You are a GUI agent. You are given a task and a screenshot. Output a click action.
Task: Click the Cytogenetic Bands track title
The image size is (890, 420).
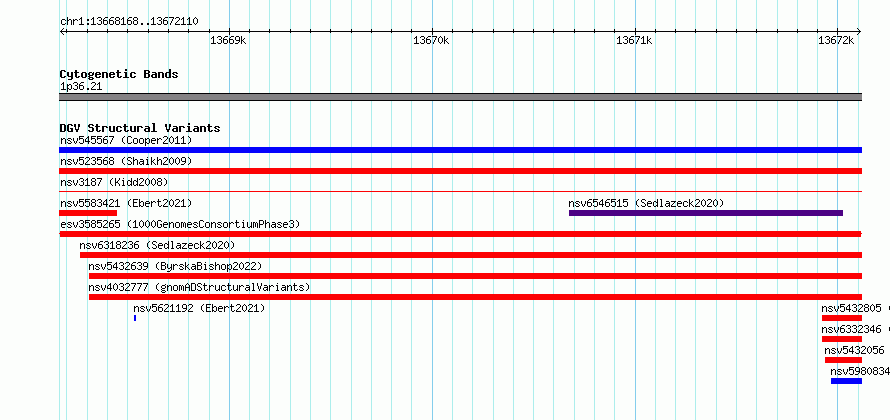[119, 74]
